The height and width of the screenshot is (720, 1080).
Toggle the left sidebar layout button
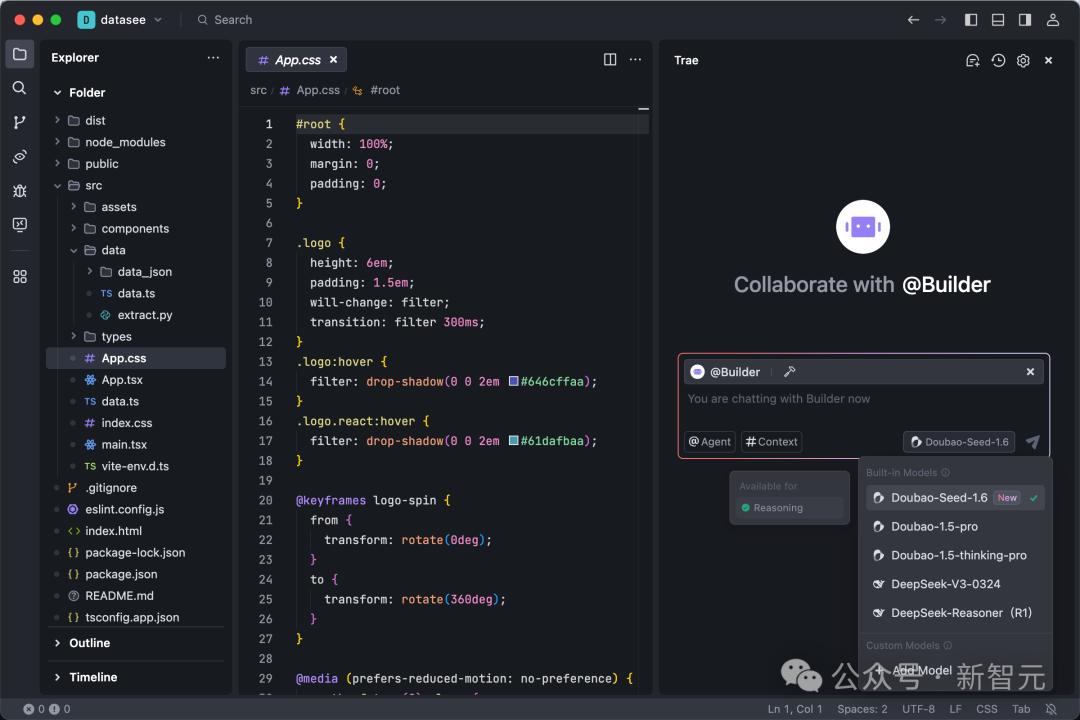click(971, 20)
